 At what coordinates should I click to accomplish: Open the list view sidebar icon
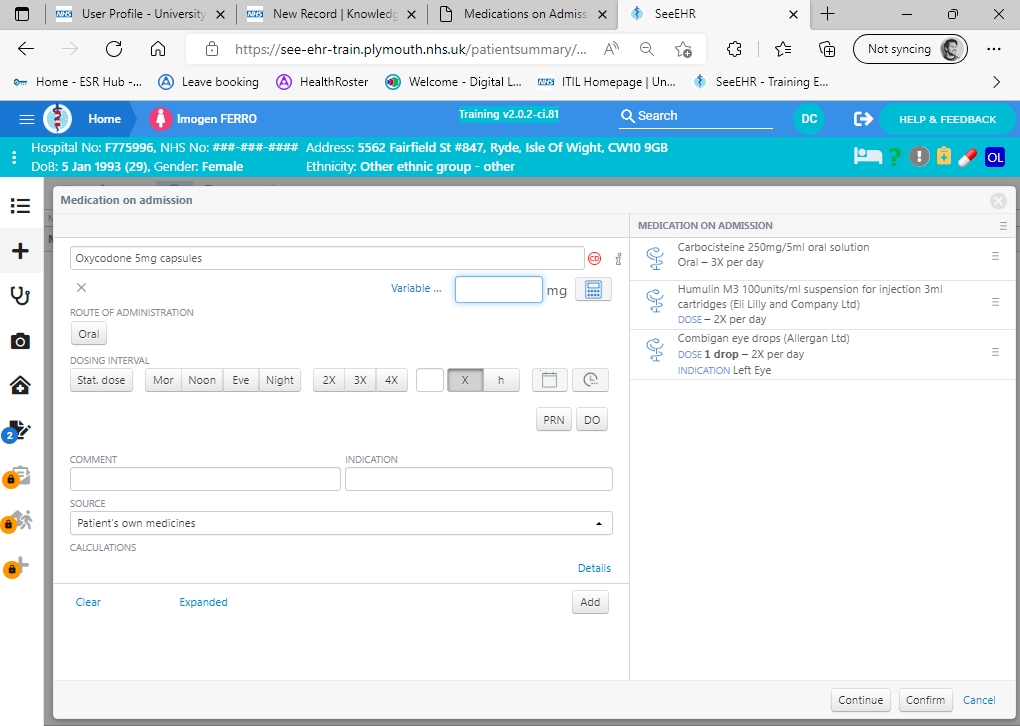click(20, 206)
